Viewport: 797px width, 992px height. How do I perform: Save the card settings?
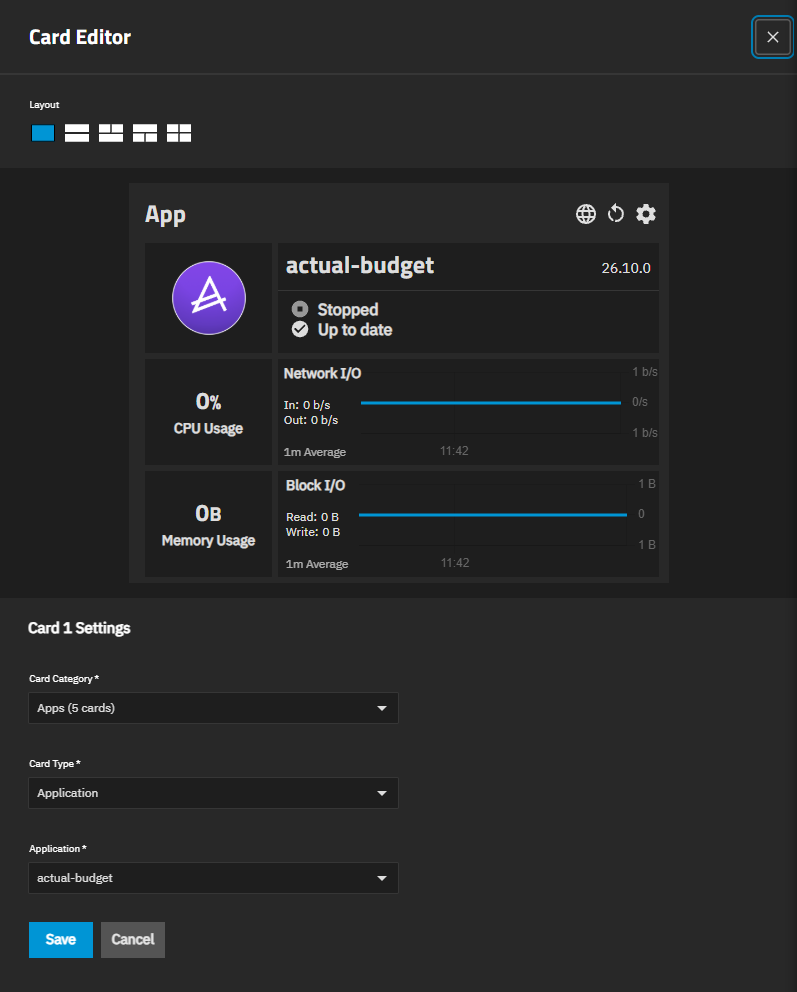coord(61,939)
